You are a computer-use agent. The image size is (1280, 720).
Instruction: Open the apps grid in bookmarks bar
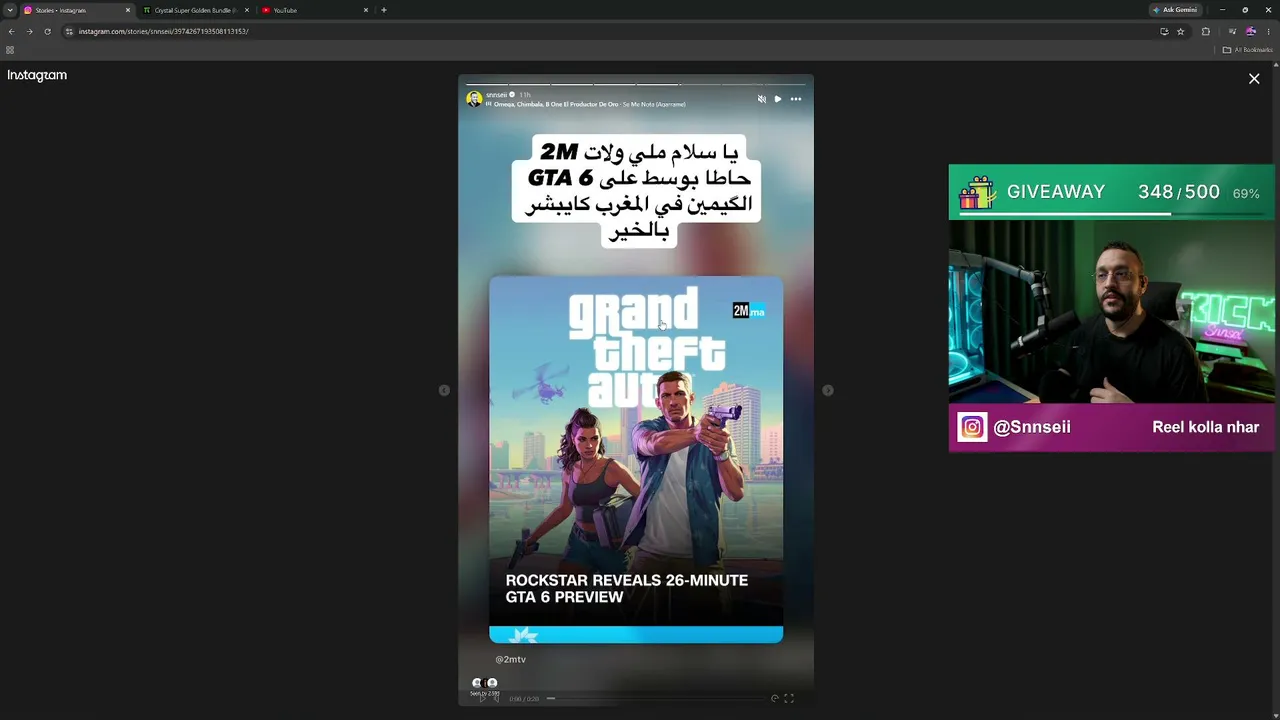tap(10, 50)
